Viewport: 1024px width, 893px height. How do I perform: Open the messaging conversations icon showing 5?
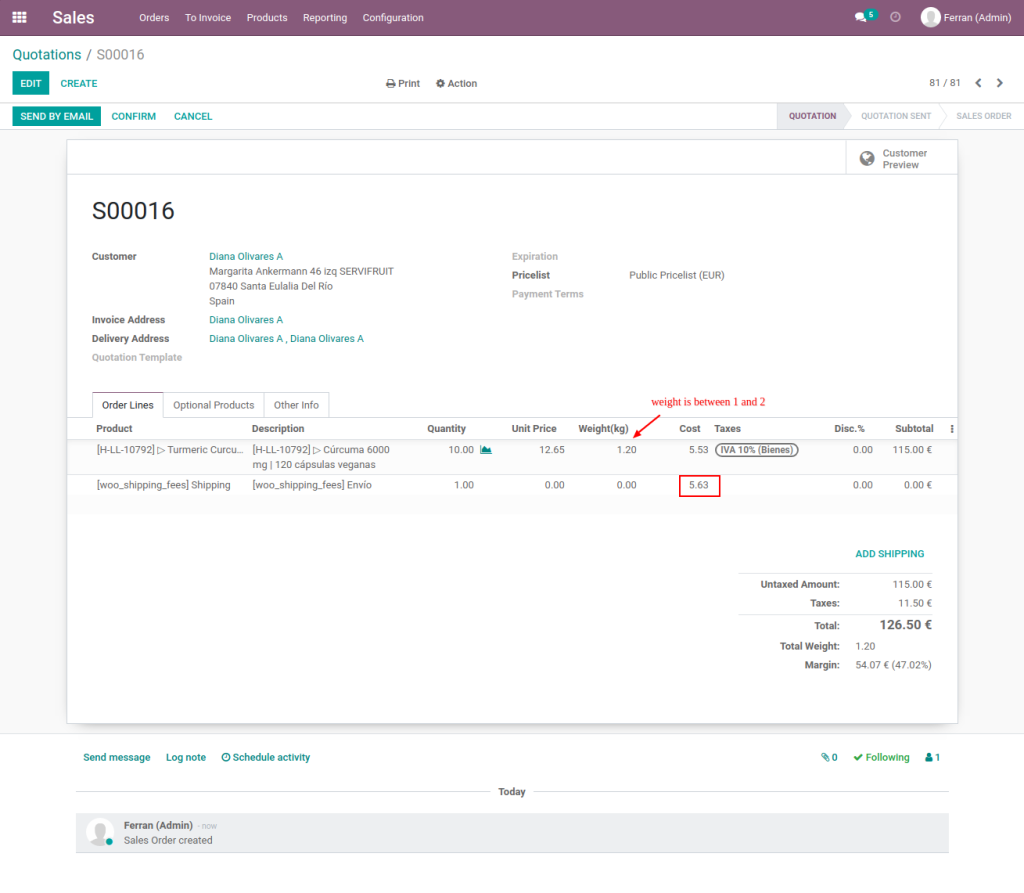pos(860,17)
